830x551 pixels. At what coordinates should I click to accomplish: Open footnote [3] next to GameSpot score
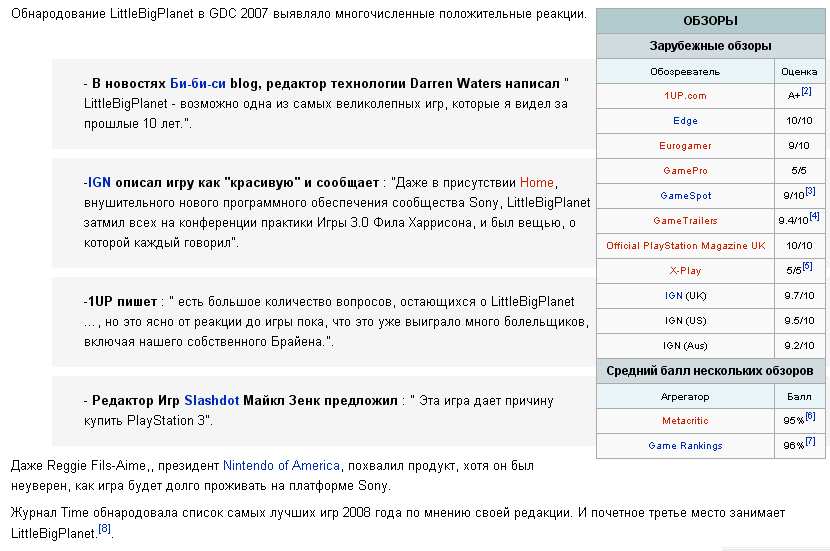810,191
